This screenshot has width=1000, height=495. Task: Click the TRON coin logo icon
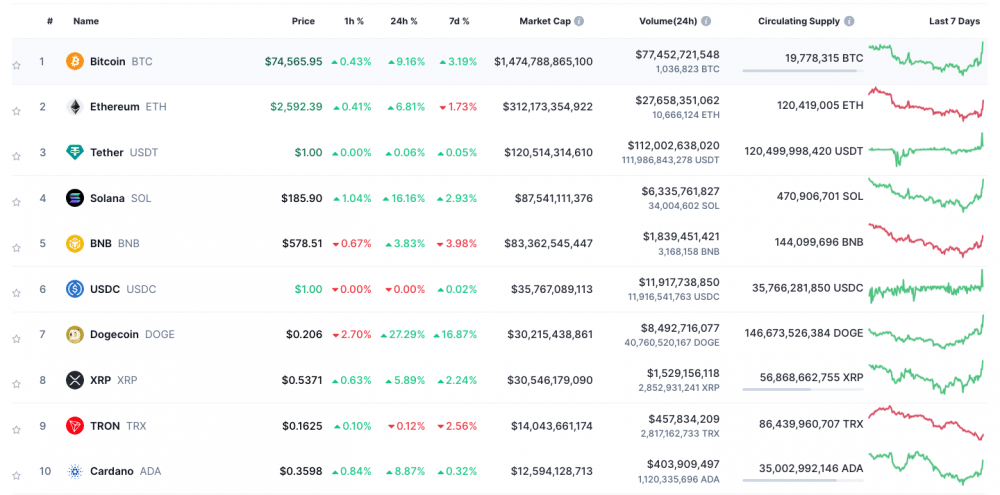(75, 426)
